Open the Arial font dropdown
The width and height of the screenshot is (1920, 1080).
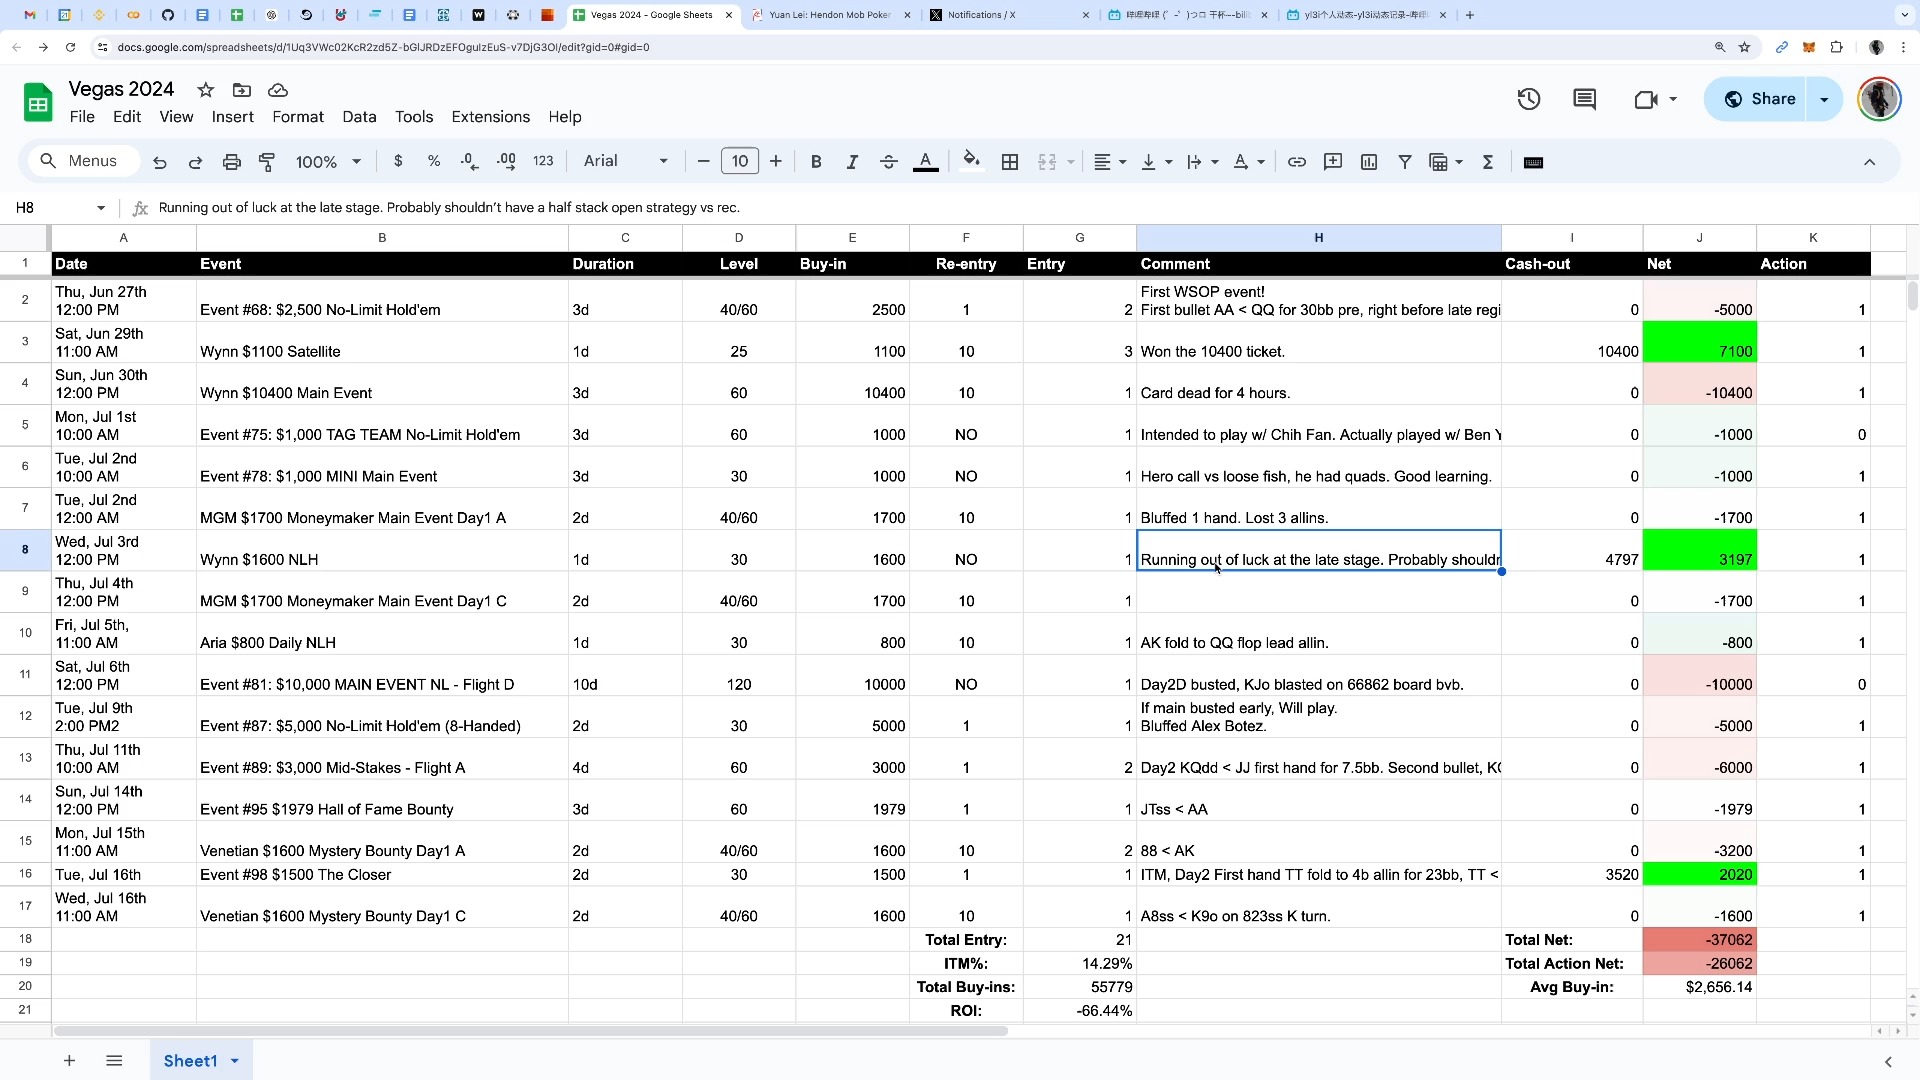[626, 161]
